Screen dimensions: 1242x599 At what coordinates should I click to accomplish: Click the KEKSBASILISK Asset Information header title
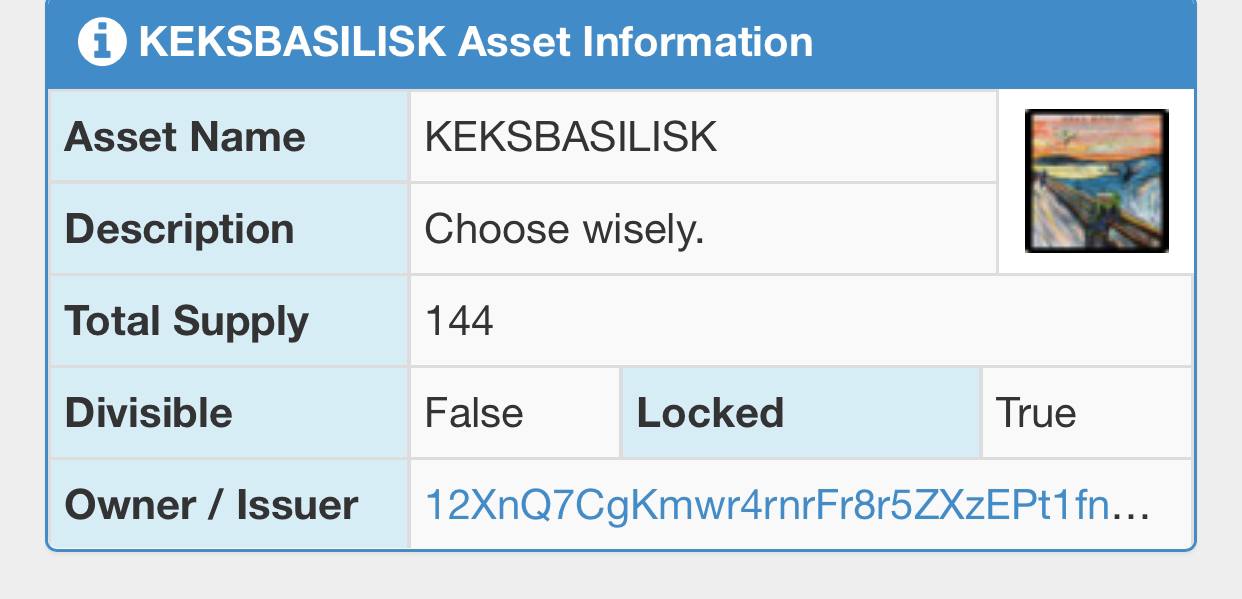click(476, 42)
